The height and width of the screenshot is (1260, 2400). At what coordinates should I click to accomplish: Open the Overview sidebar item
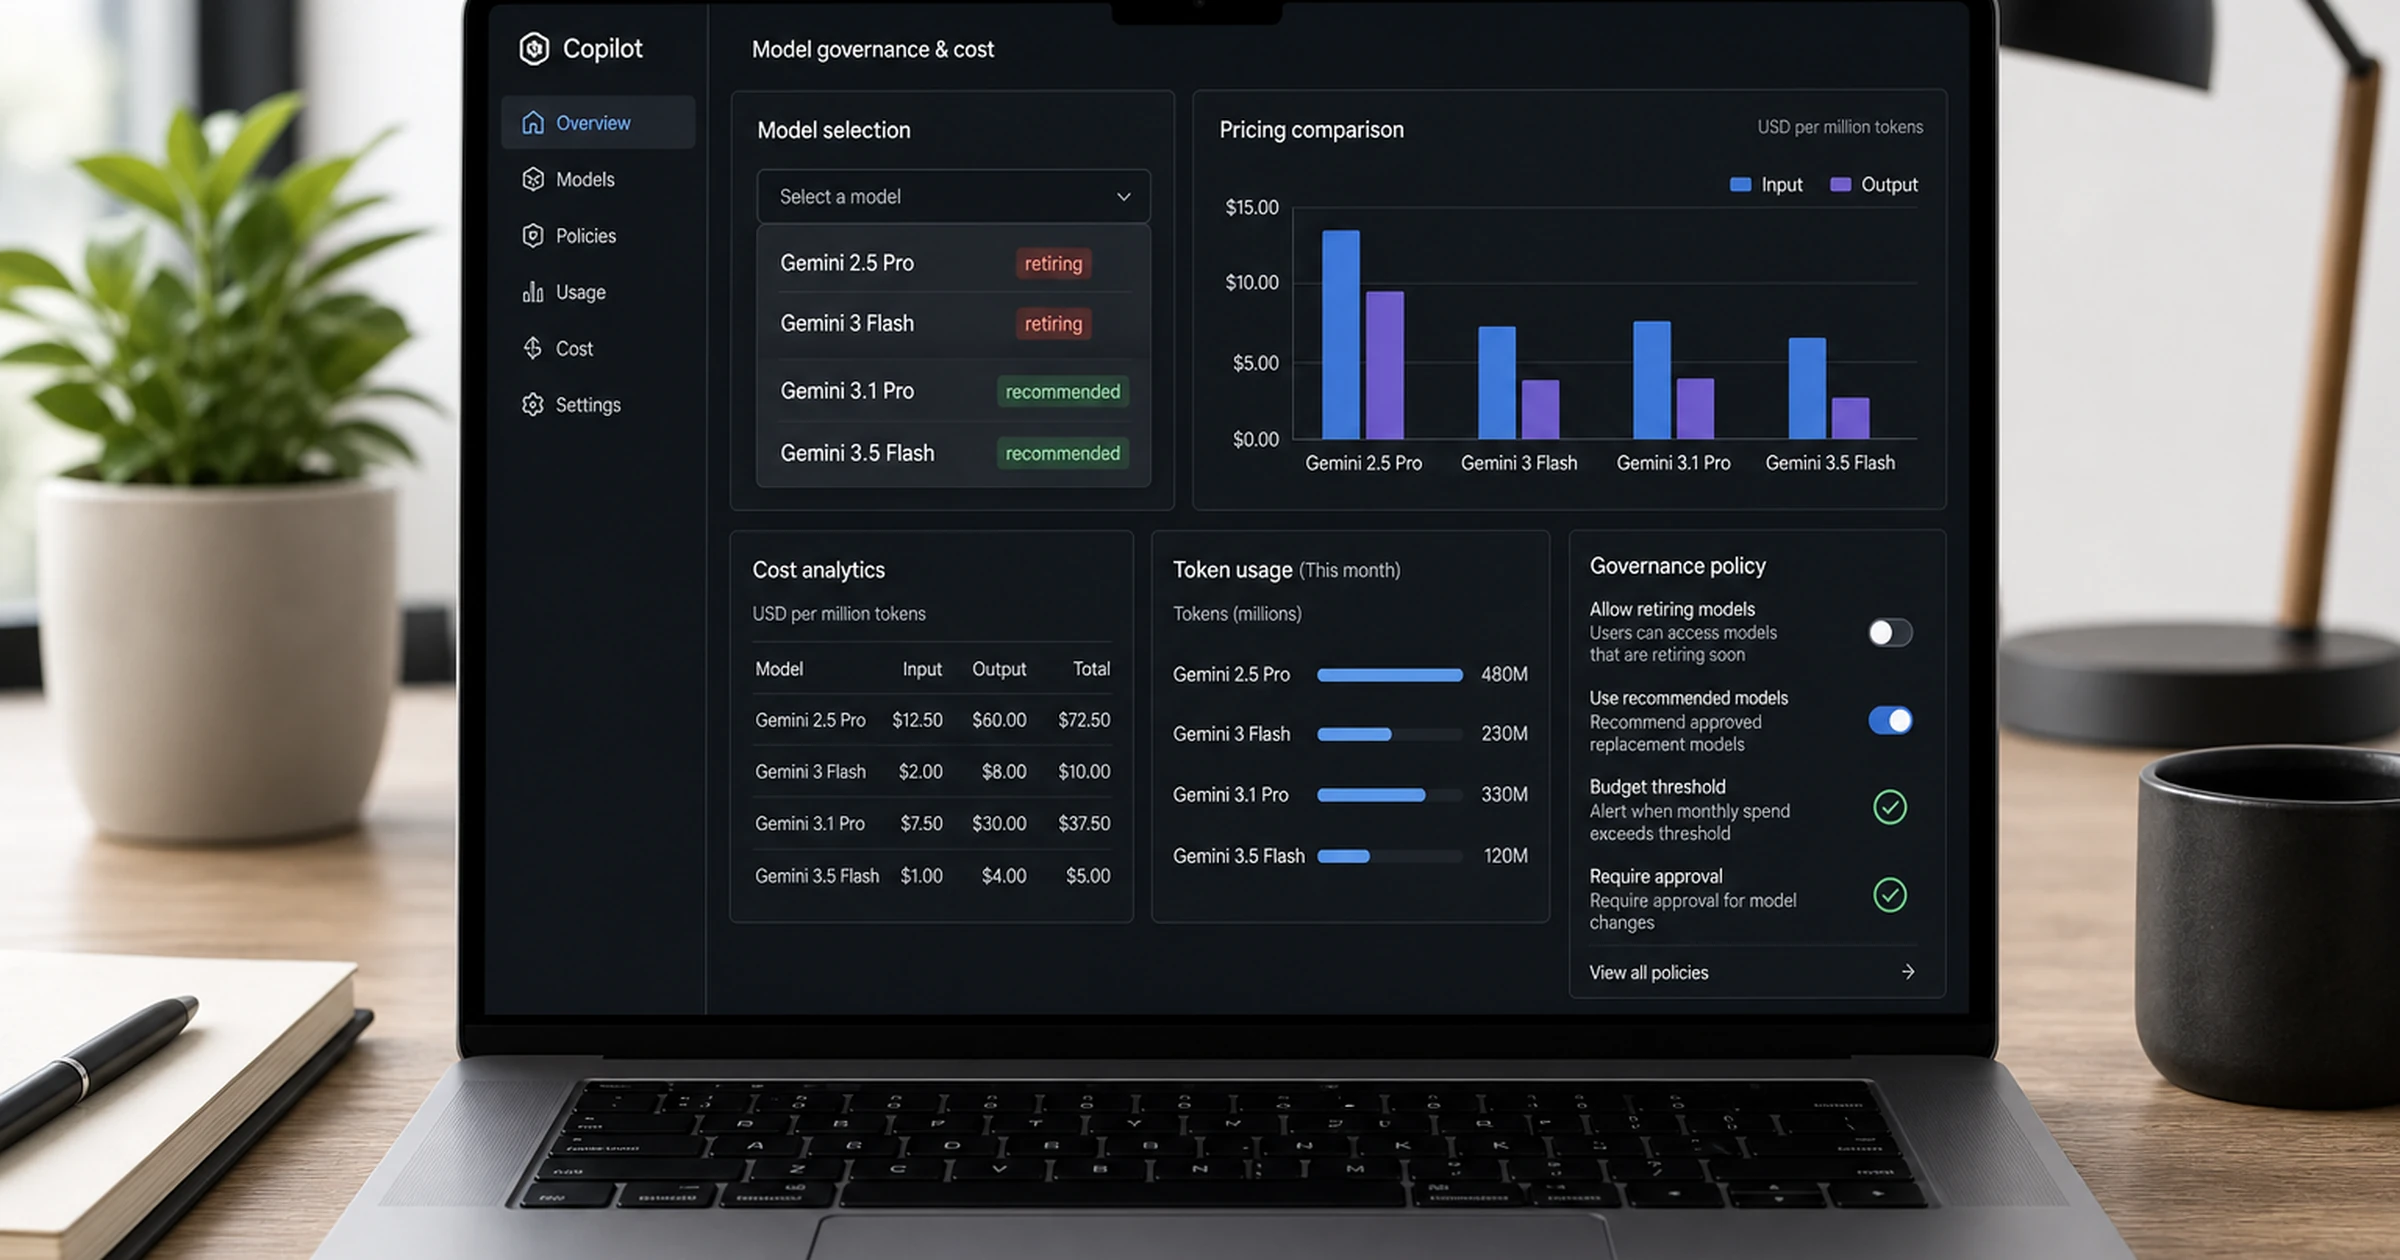[x=598, y=122]
